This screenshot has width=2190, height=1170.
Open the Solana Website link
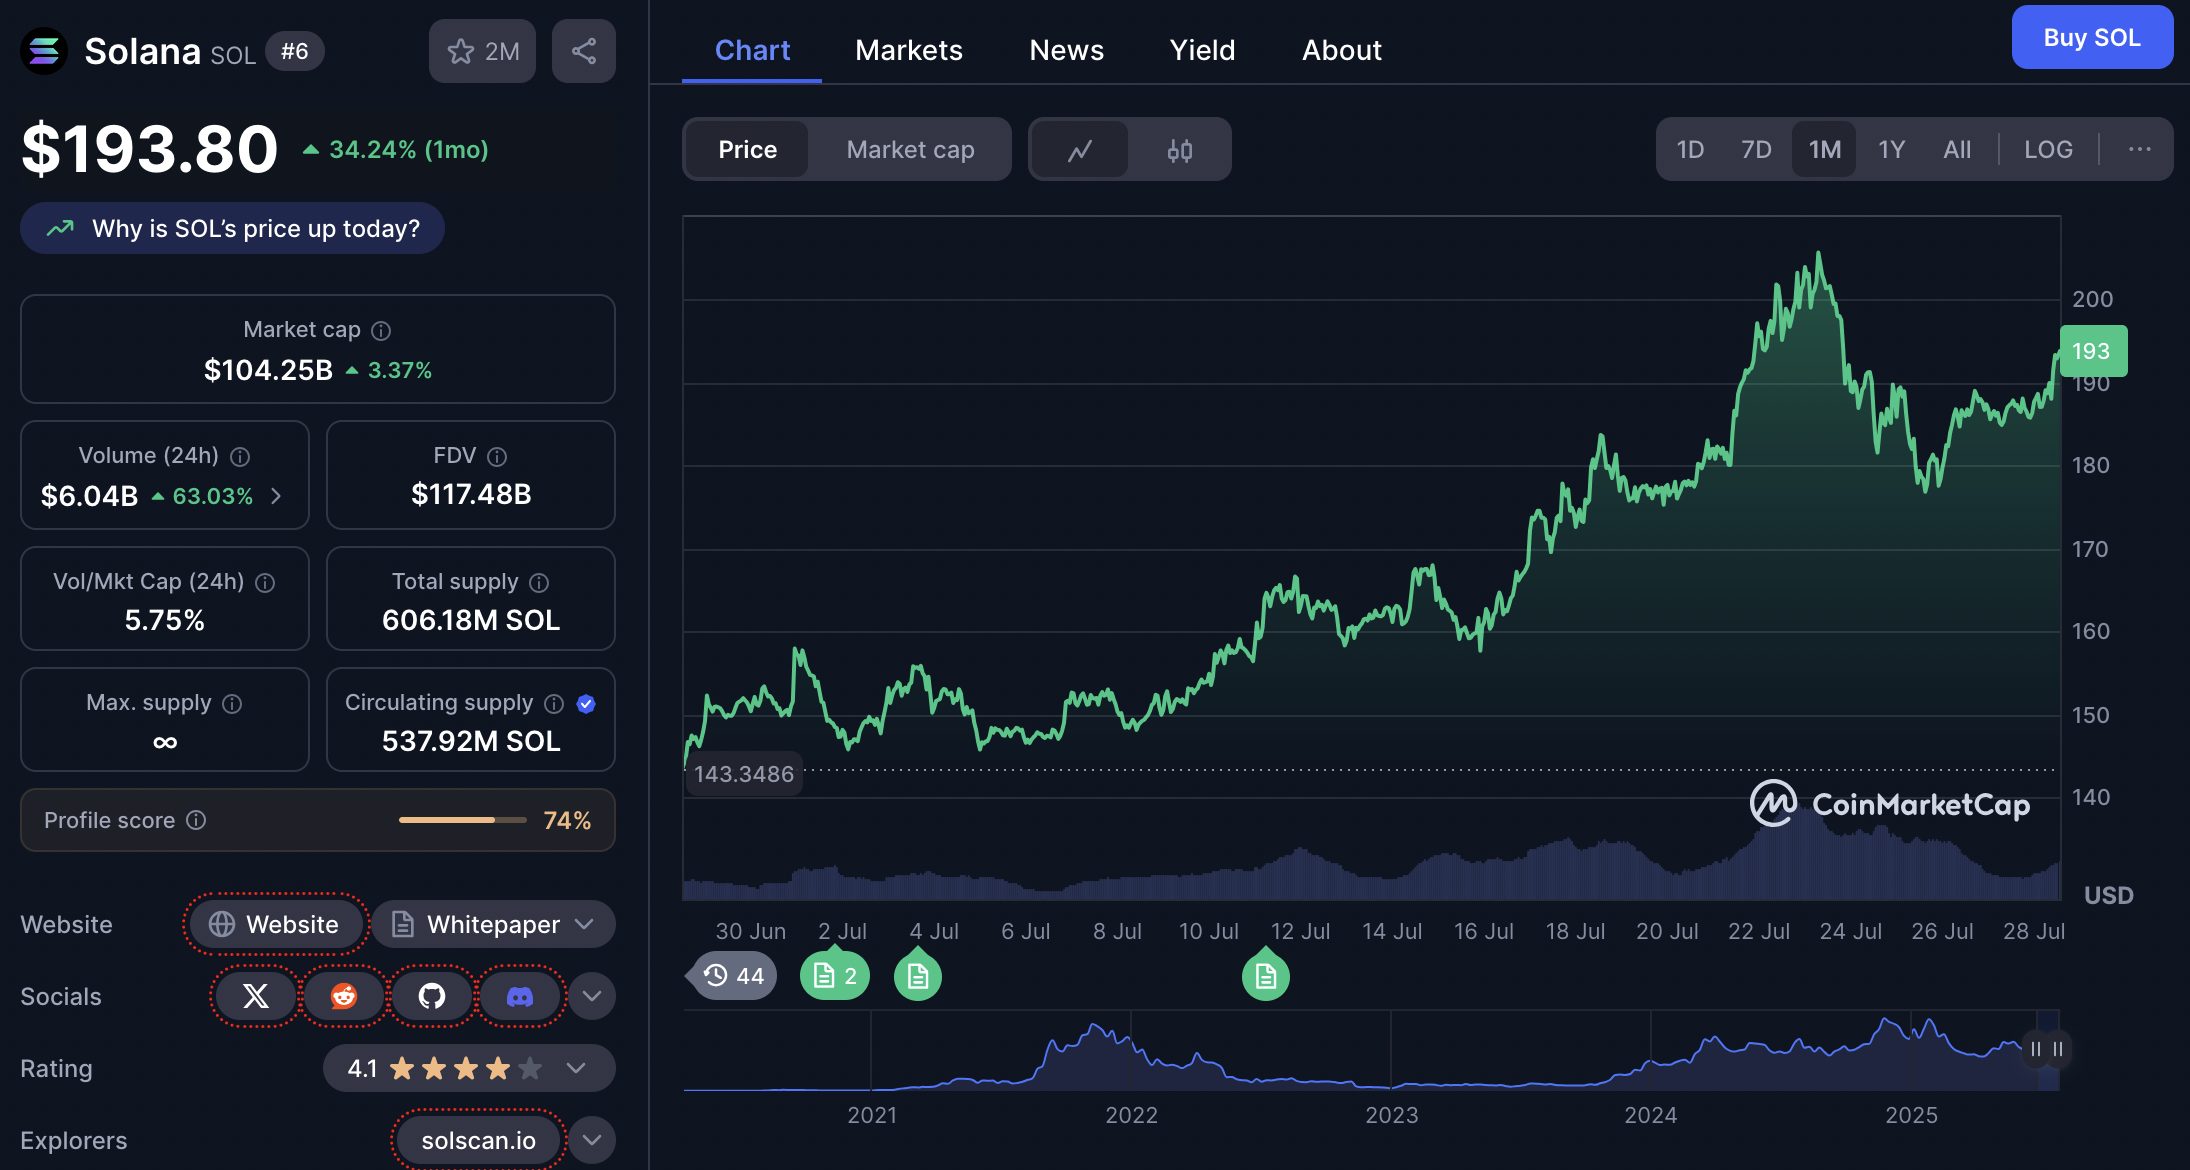tap(275, 924)
